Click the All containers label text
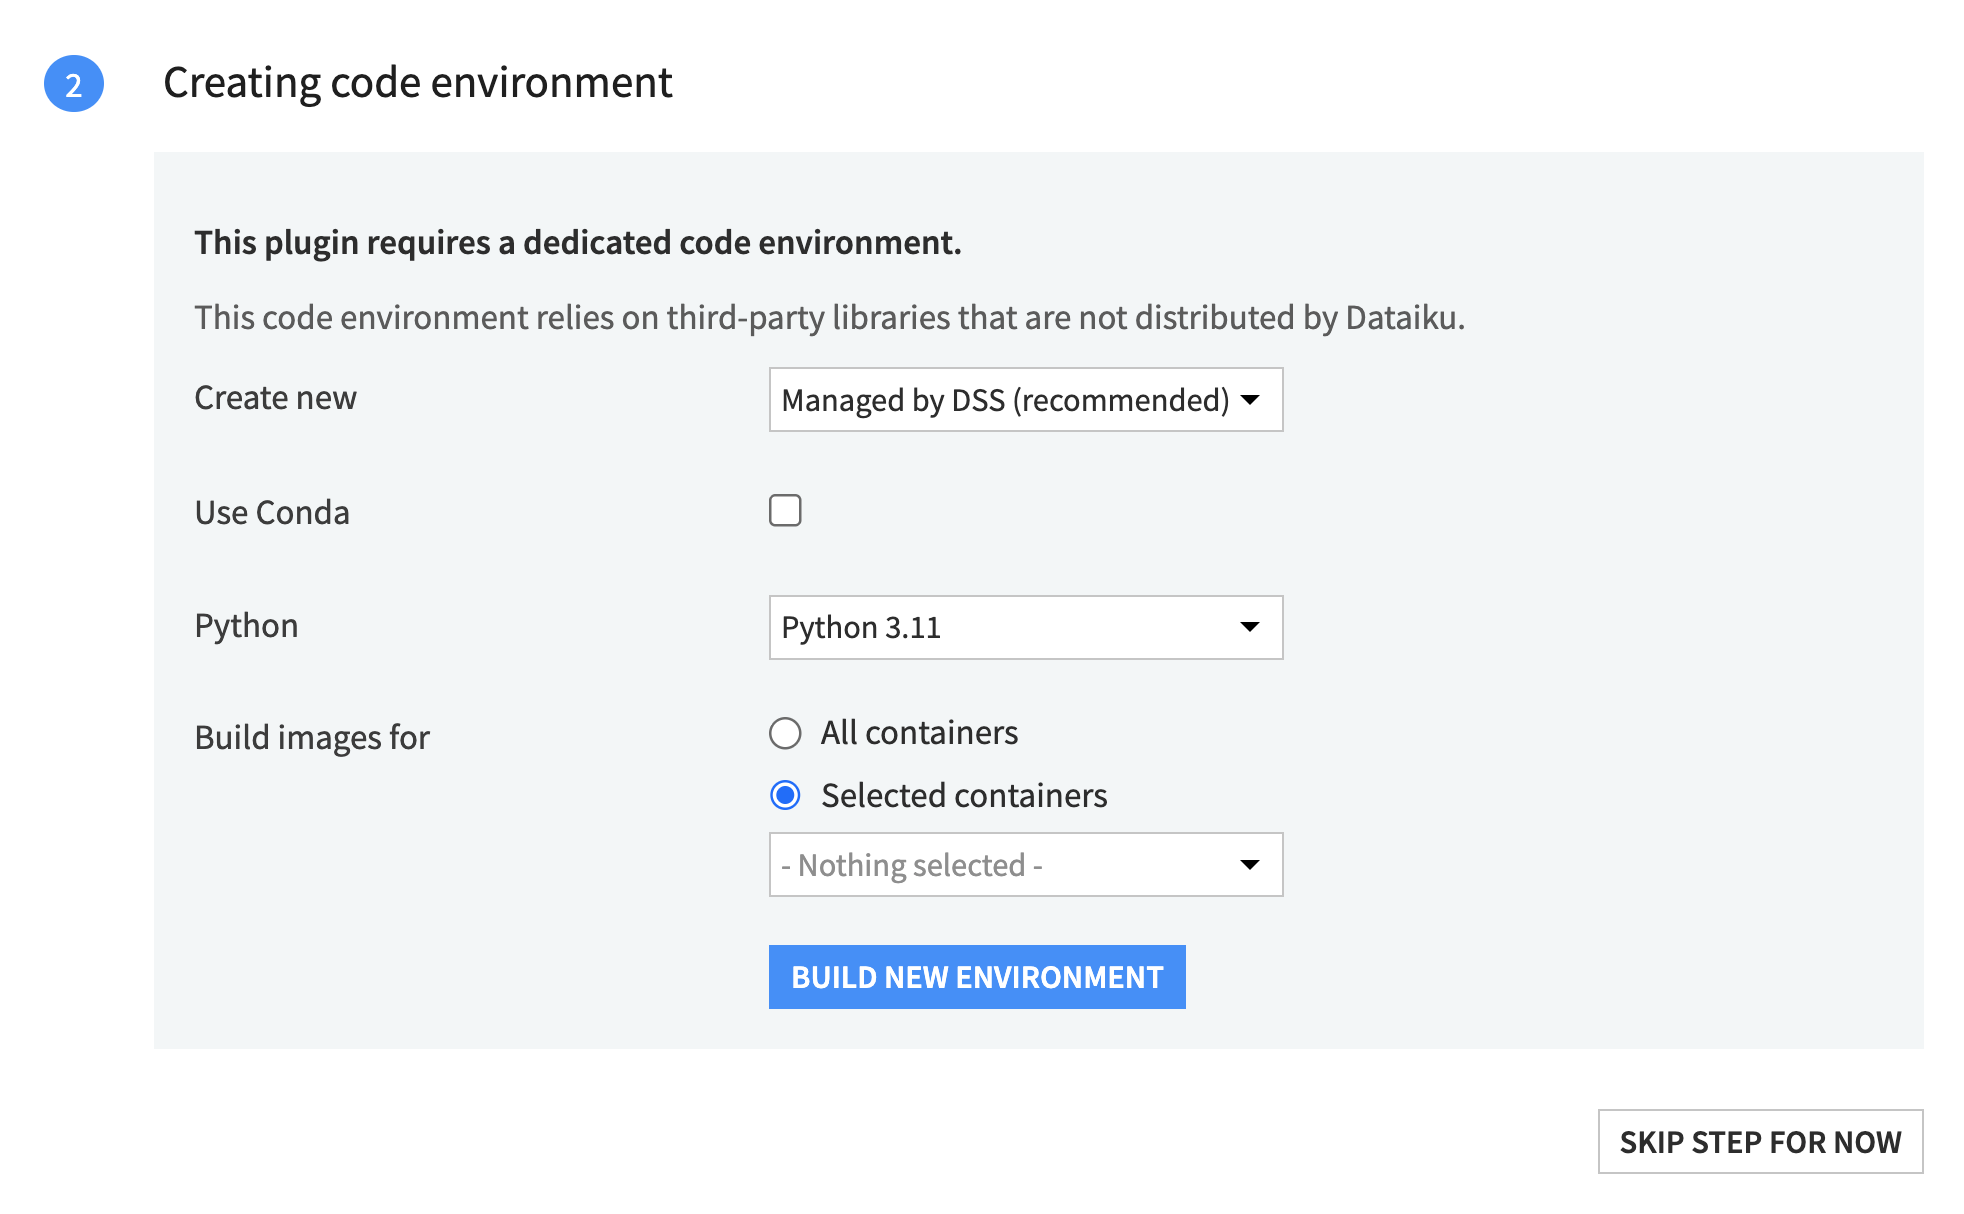1964x1214 pixels. (919, 733)
